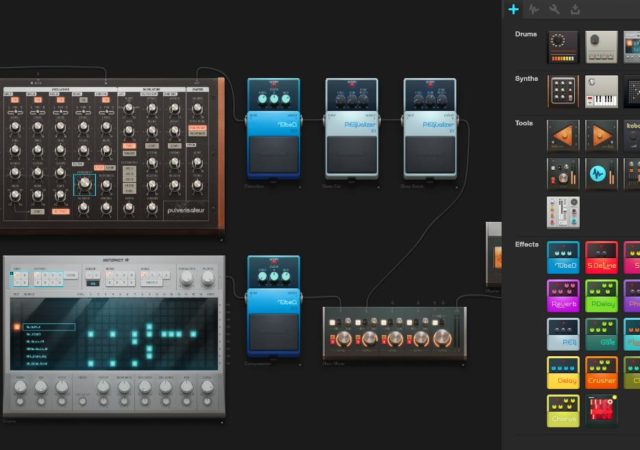Image resolution: width=640 pixels, height=450 pixels.
Task: Add the olive Compressor pedal beside Crusher
Action: 632,372
